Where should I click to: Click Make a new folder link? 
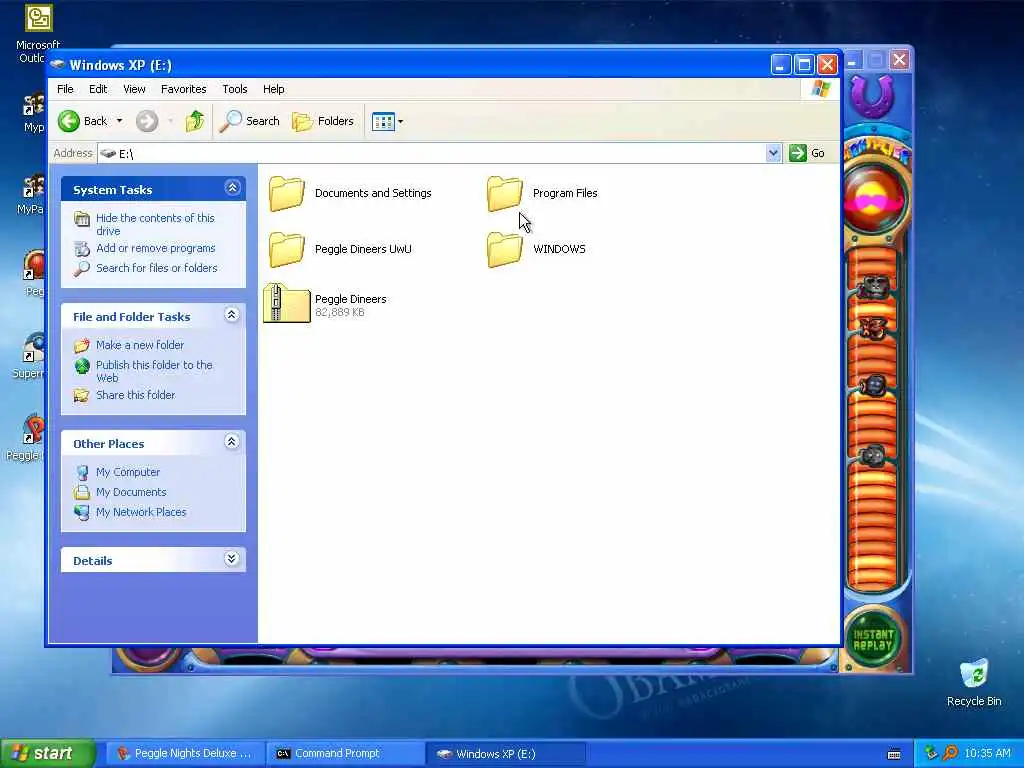[x=140, y=345]
